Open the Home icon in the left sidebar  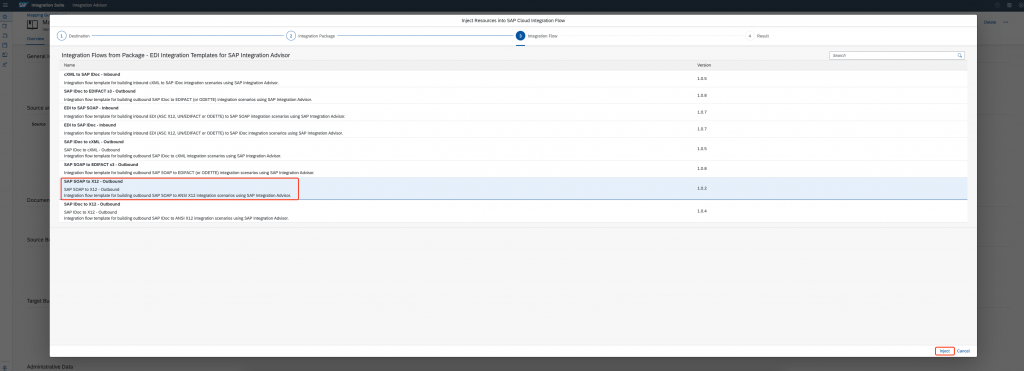click(5, 17)
